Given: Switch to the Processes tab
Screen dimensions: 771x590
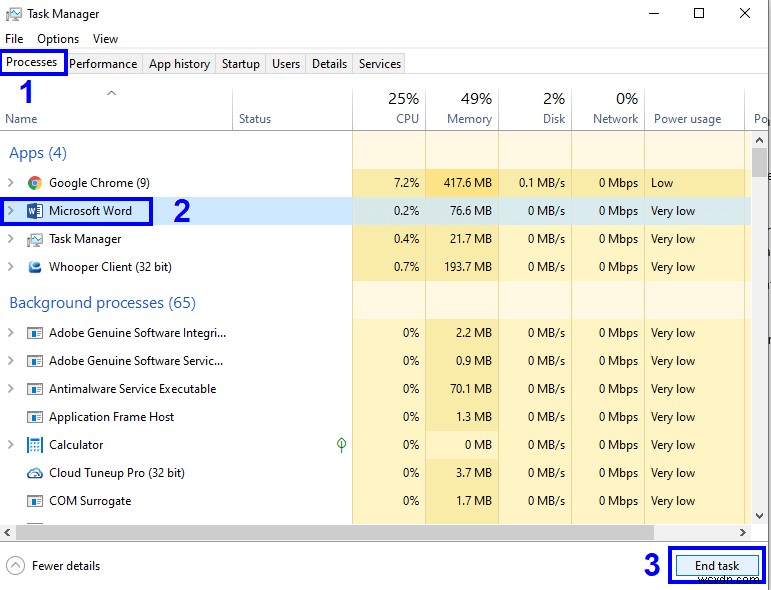Looking at the screenshot, I should [x=32, y=62].
